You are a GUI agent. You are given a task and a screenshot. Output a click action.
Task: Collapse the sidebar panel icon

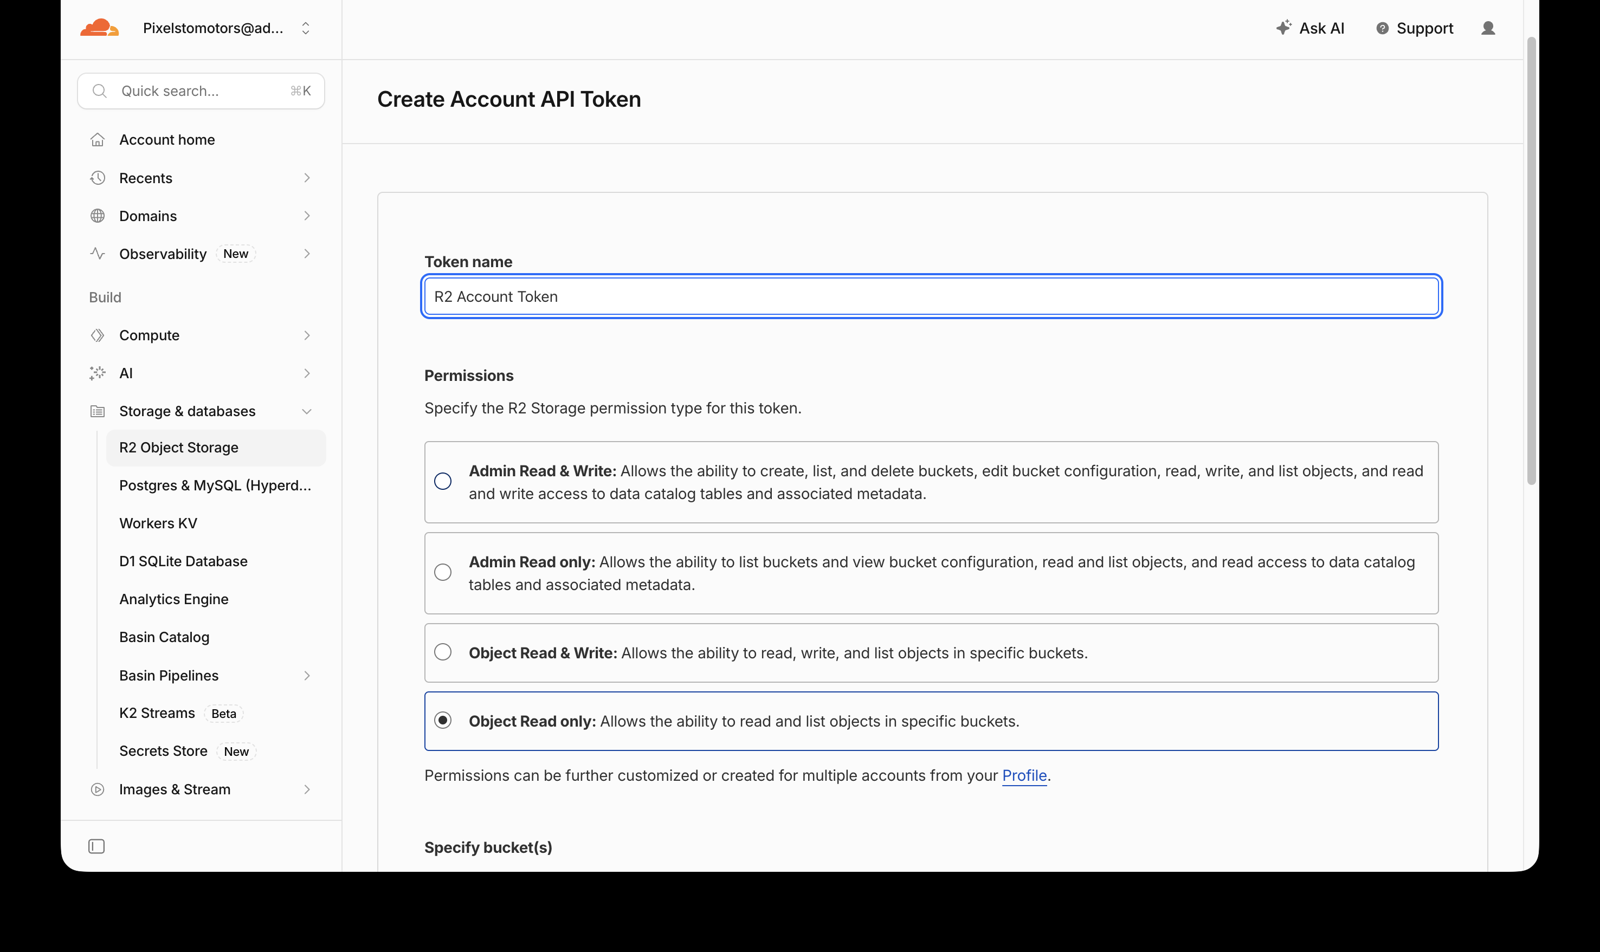96,847
